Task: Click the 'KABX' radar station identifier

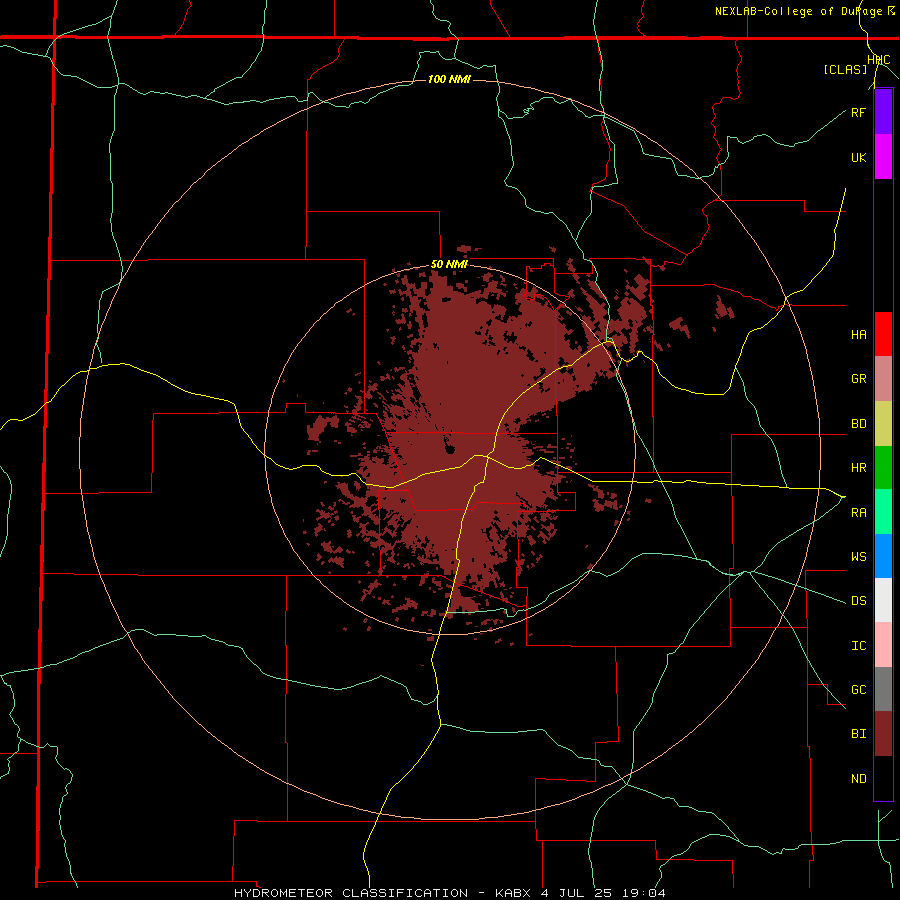Action: pos(514,893)
